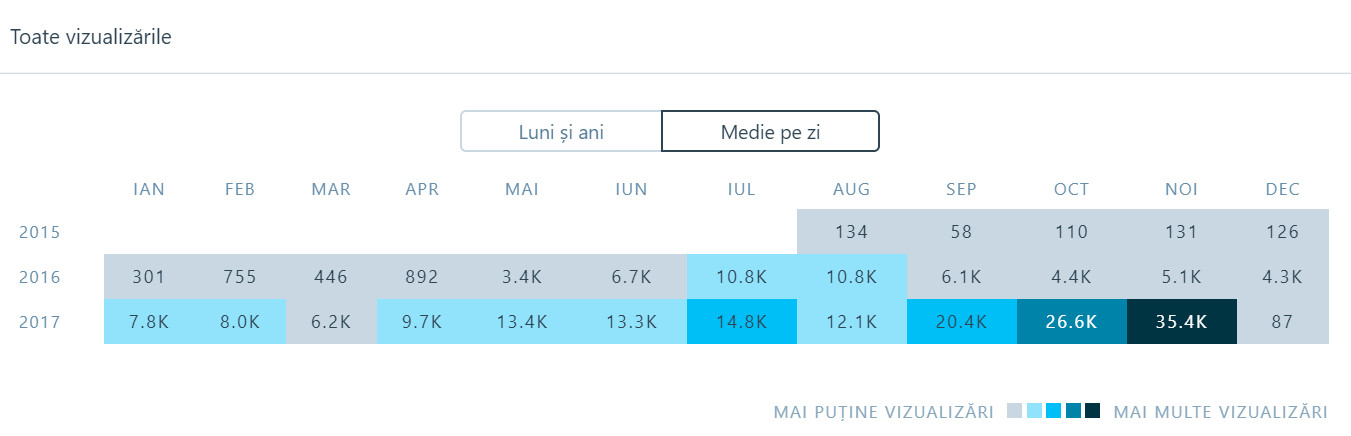Click the February 2016 cell showing 755
The height and width of the screenshot is (436, 1351).
click(x=240, y=277)
